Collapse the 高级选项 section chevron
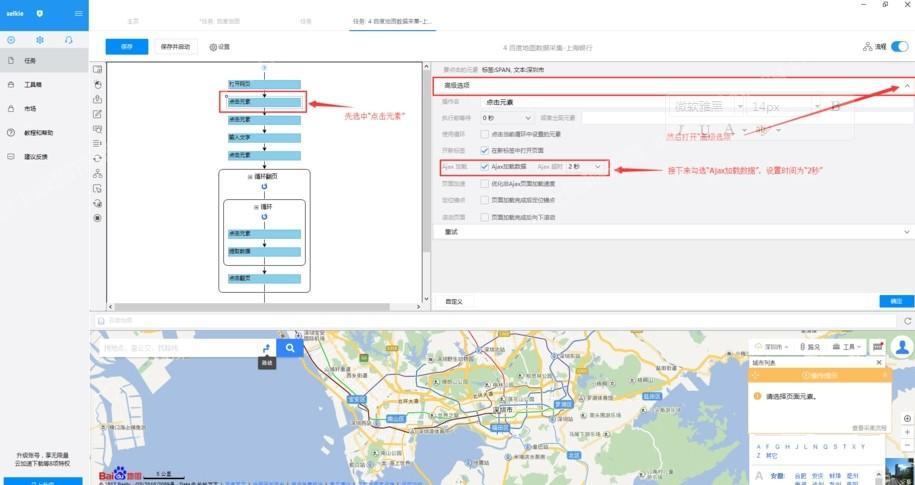The height and width of the screenshot is (485, 915). click(907, 85)
